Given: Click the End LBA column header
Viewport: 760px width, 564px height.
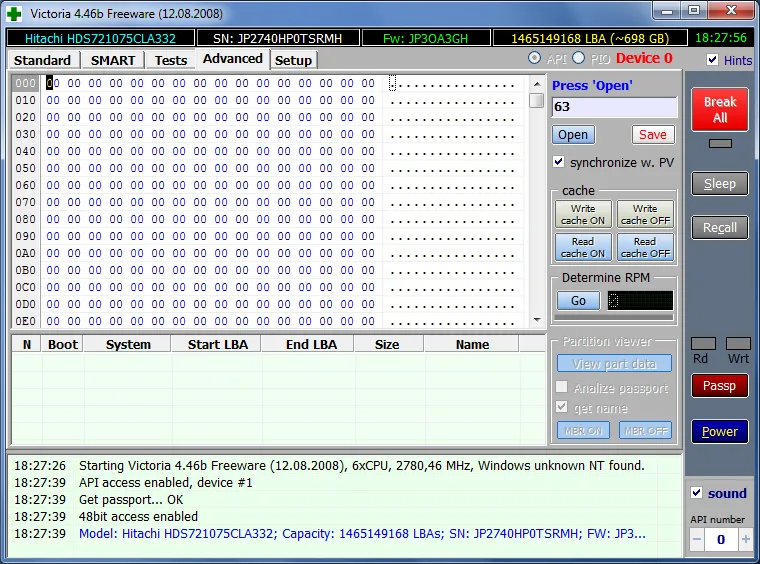Looking at the screenshot, I should click(310, 345).
